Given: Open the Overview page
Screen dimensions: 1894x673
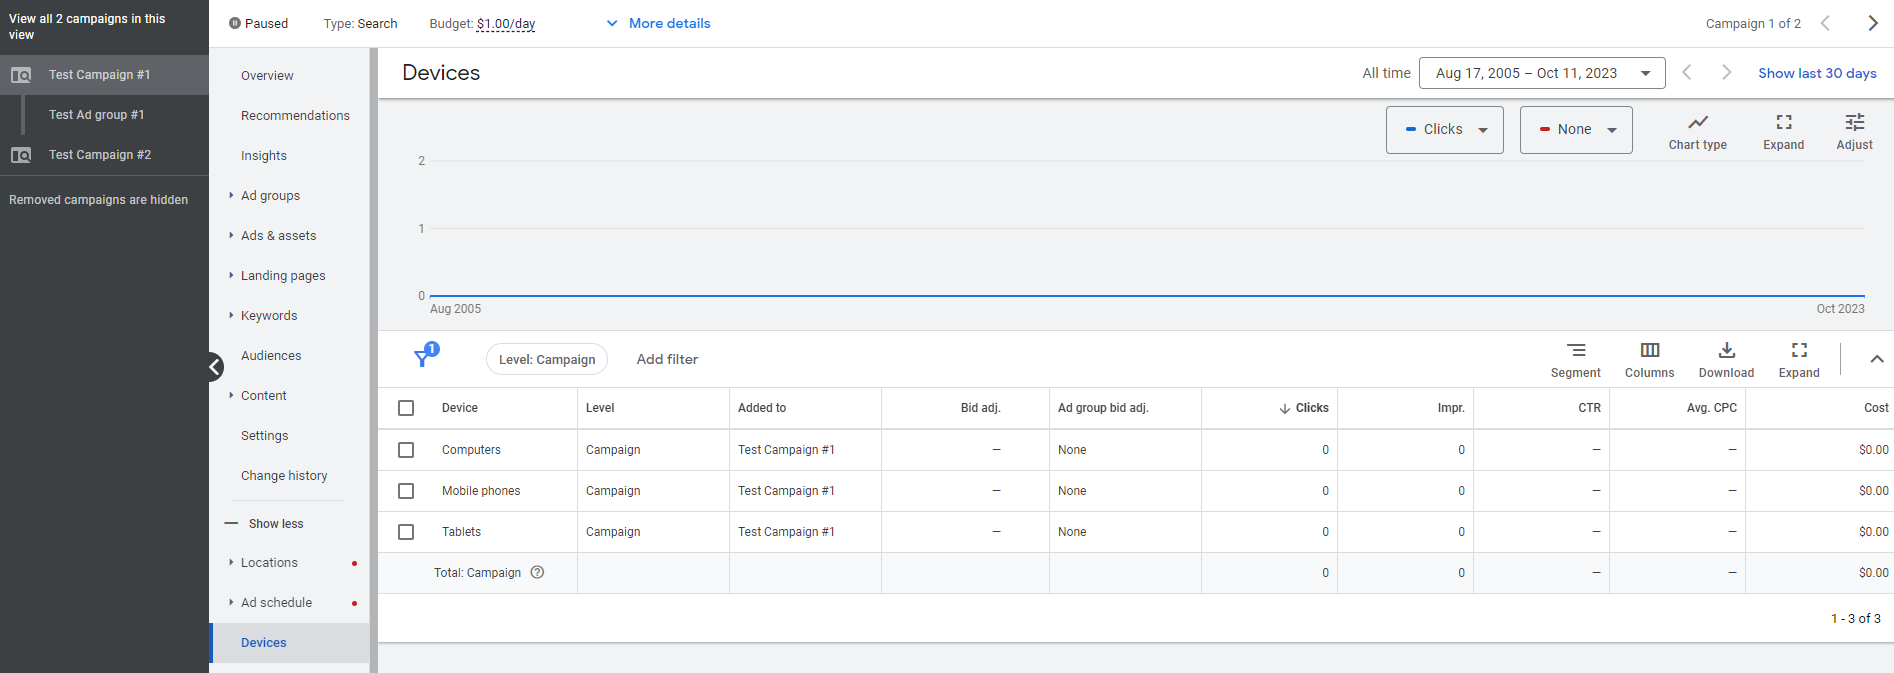Looking at the screenshot, I should (x=267, y=76).
